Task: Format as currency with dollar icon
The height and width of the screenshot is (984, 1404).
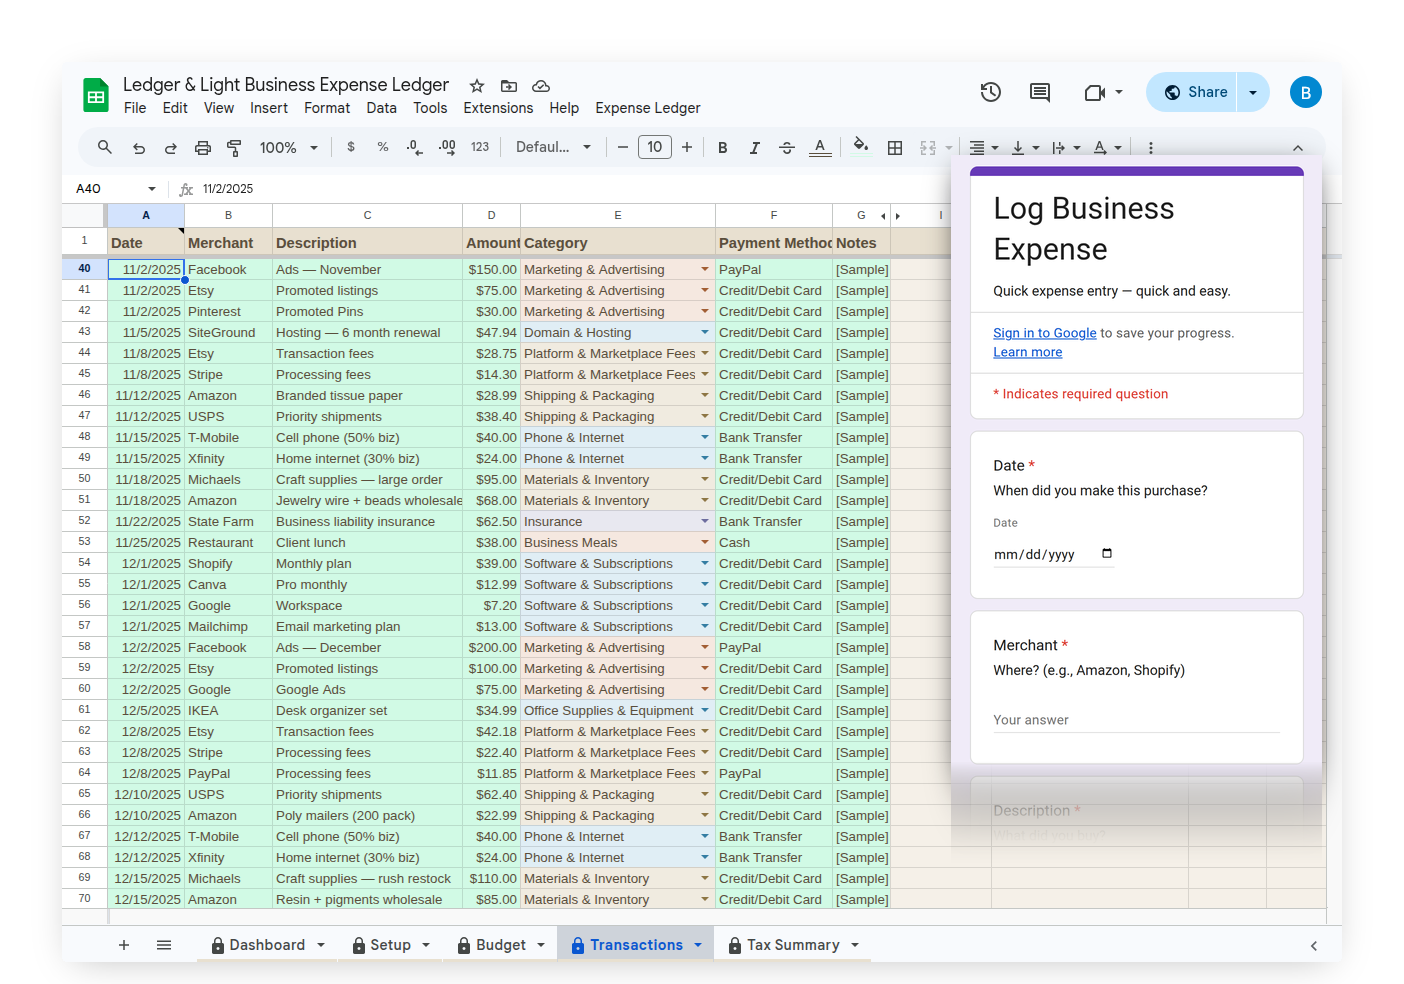Action: (351, 147)
